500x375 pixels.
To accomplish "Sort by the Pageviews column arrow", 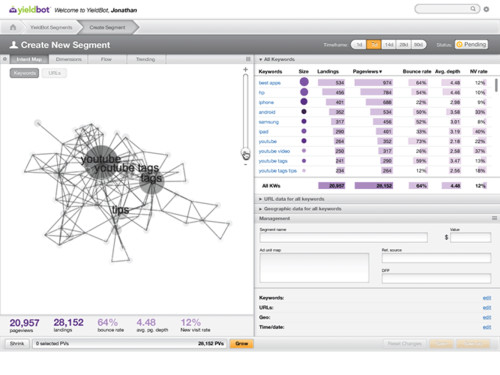I will [380, 71].
